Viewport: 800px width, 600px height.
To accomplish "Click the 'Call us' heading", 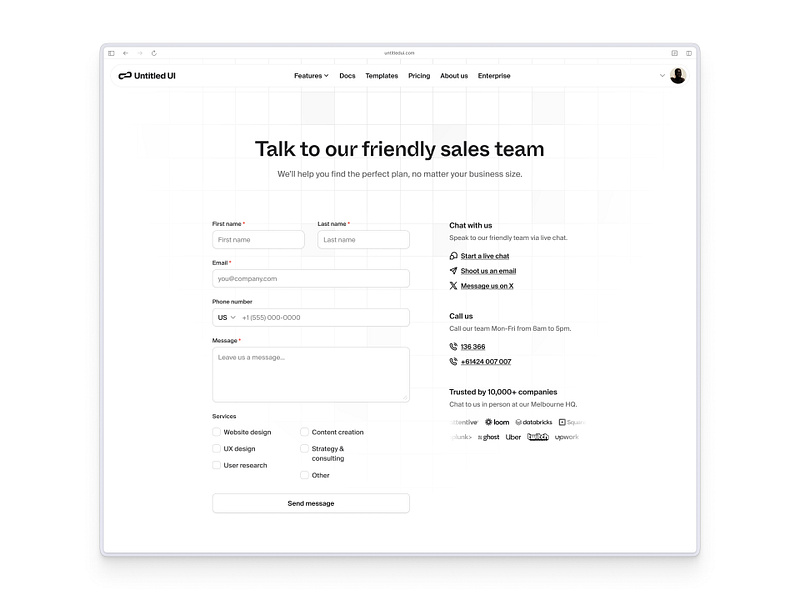I will [461, 316].
